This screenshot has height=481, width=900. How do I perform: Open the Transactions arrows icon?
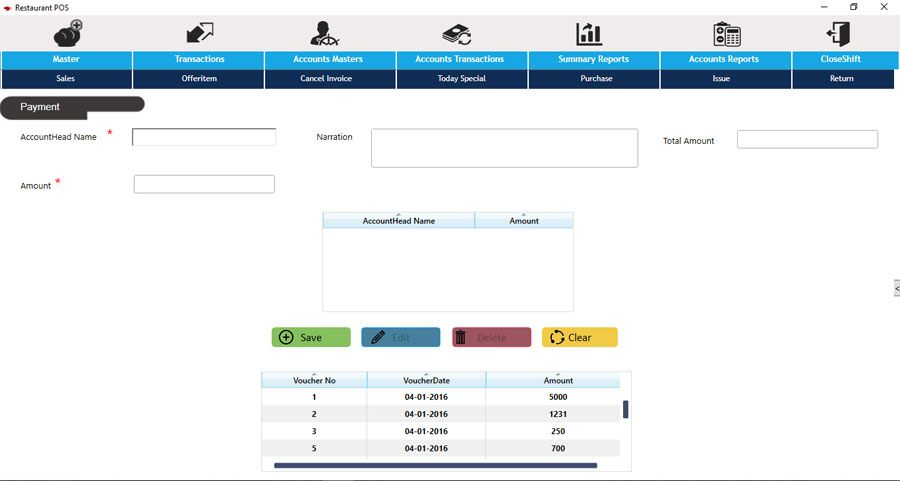point(199,34)
